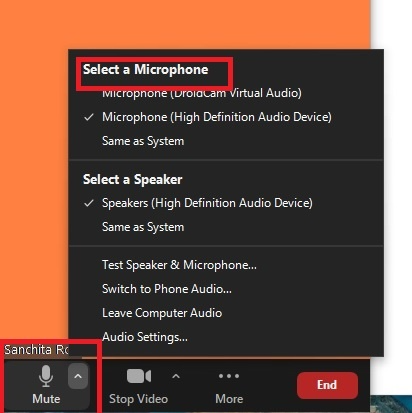
Task: Click the microphone Mute icon
Action: point(46,376)
